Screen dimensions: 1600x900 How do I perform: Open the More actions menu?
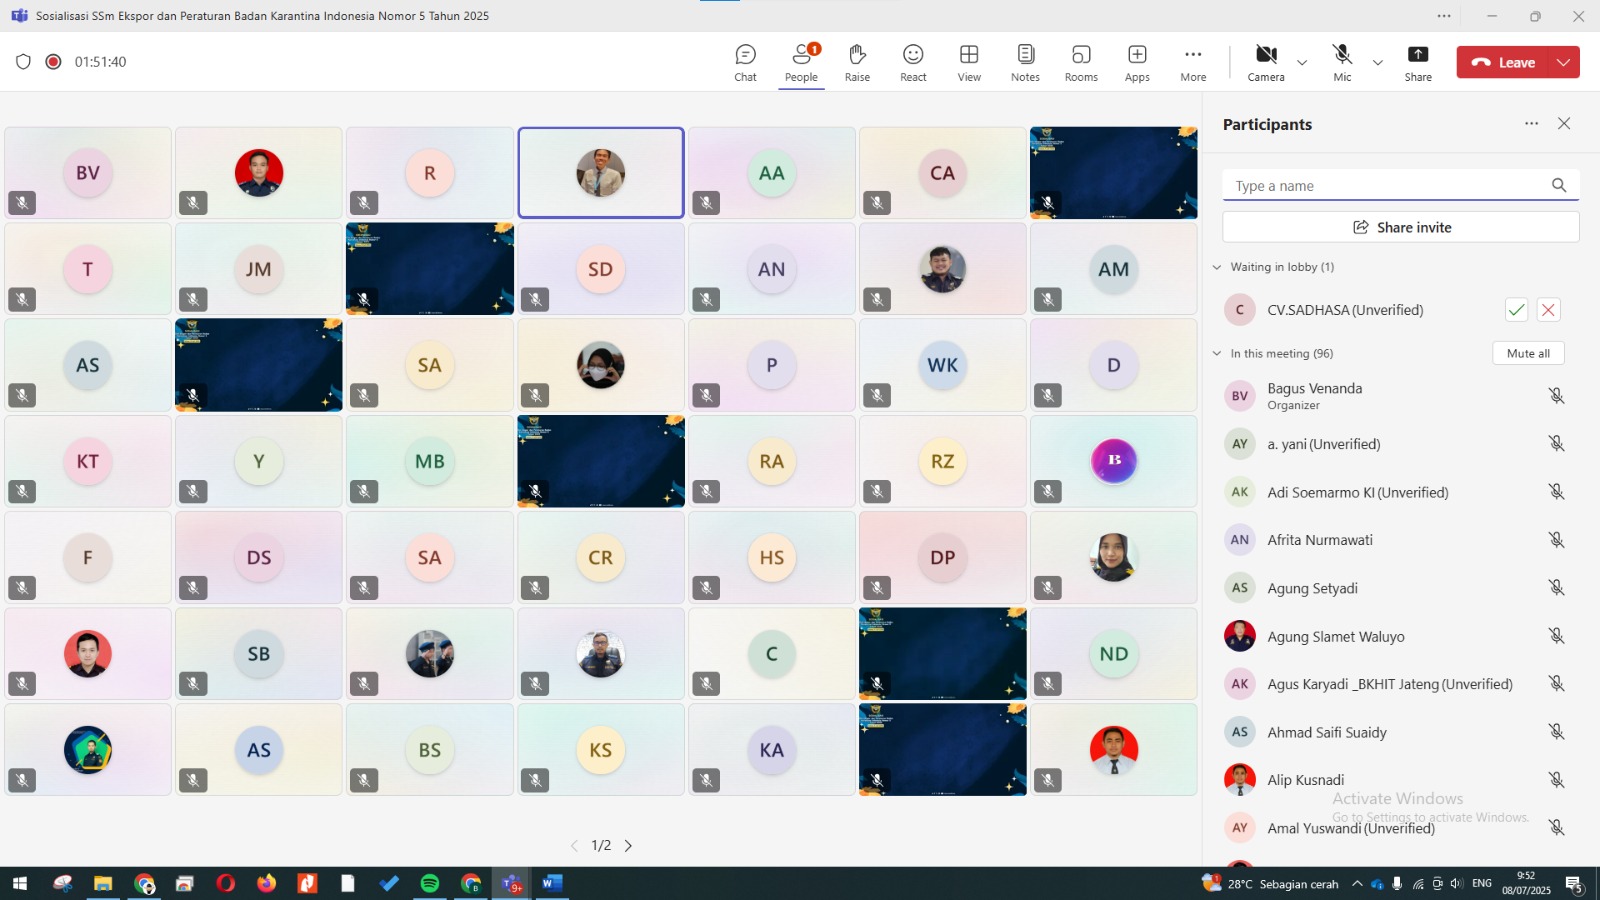click(1193, 62)
